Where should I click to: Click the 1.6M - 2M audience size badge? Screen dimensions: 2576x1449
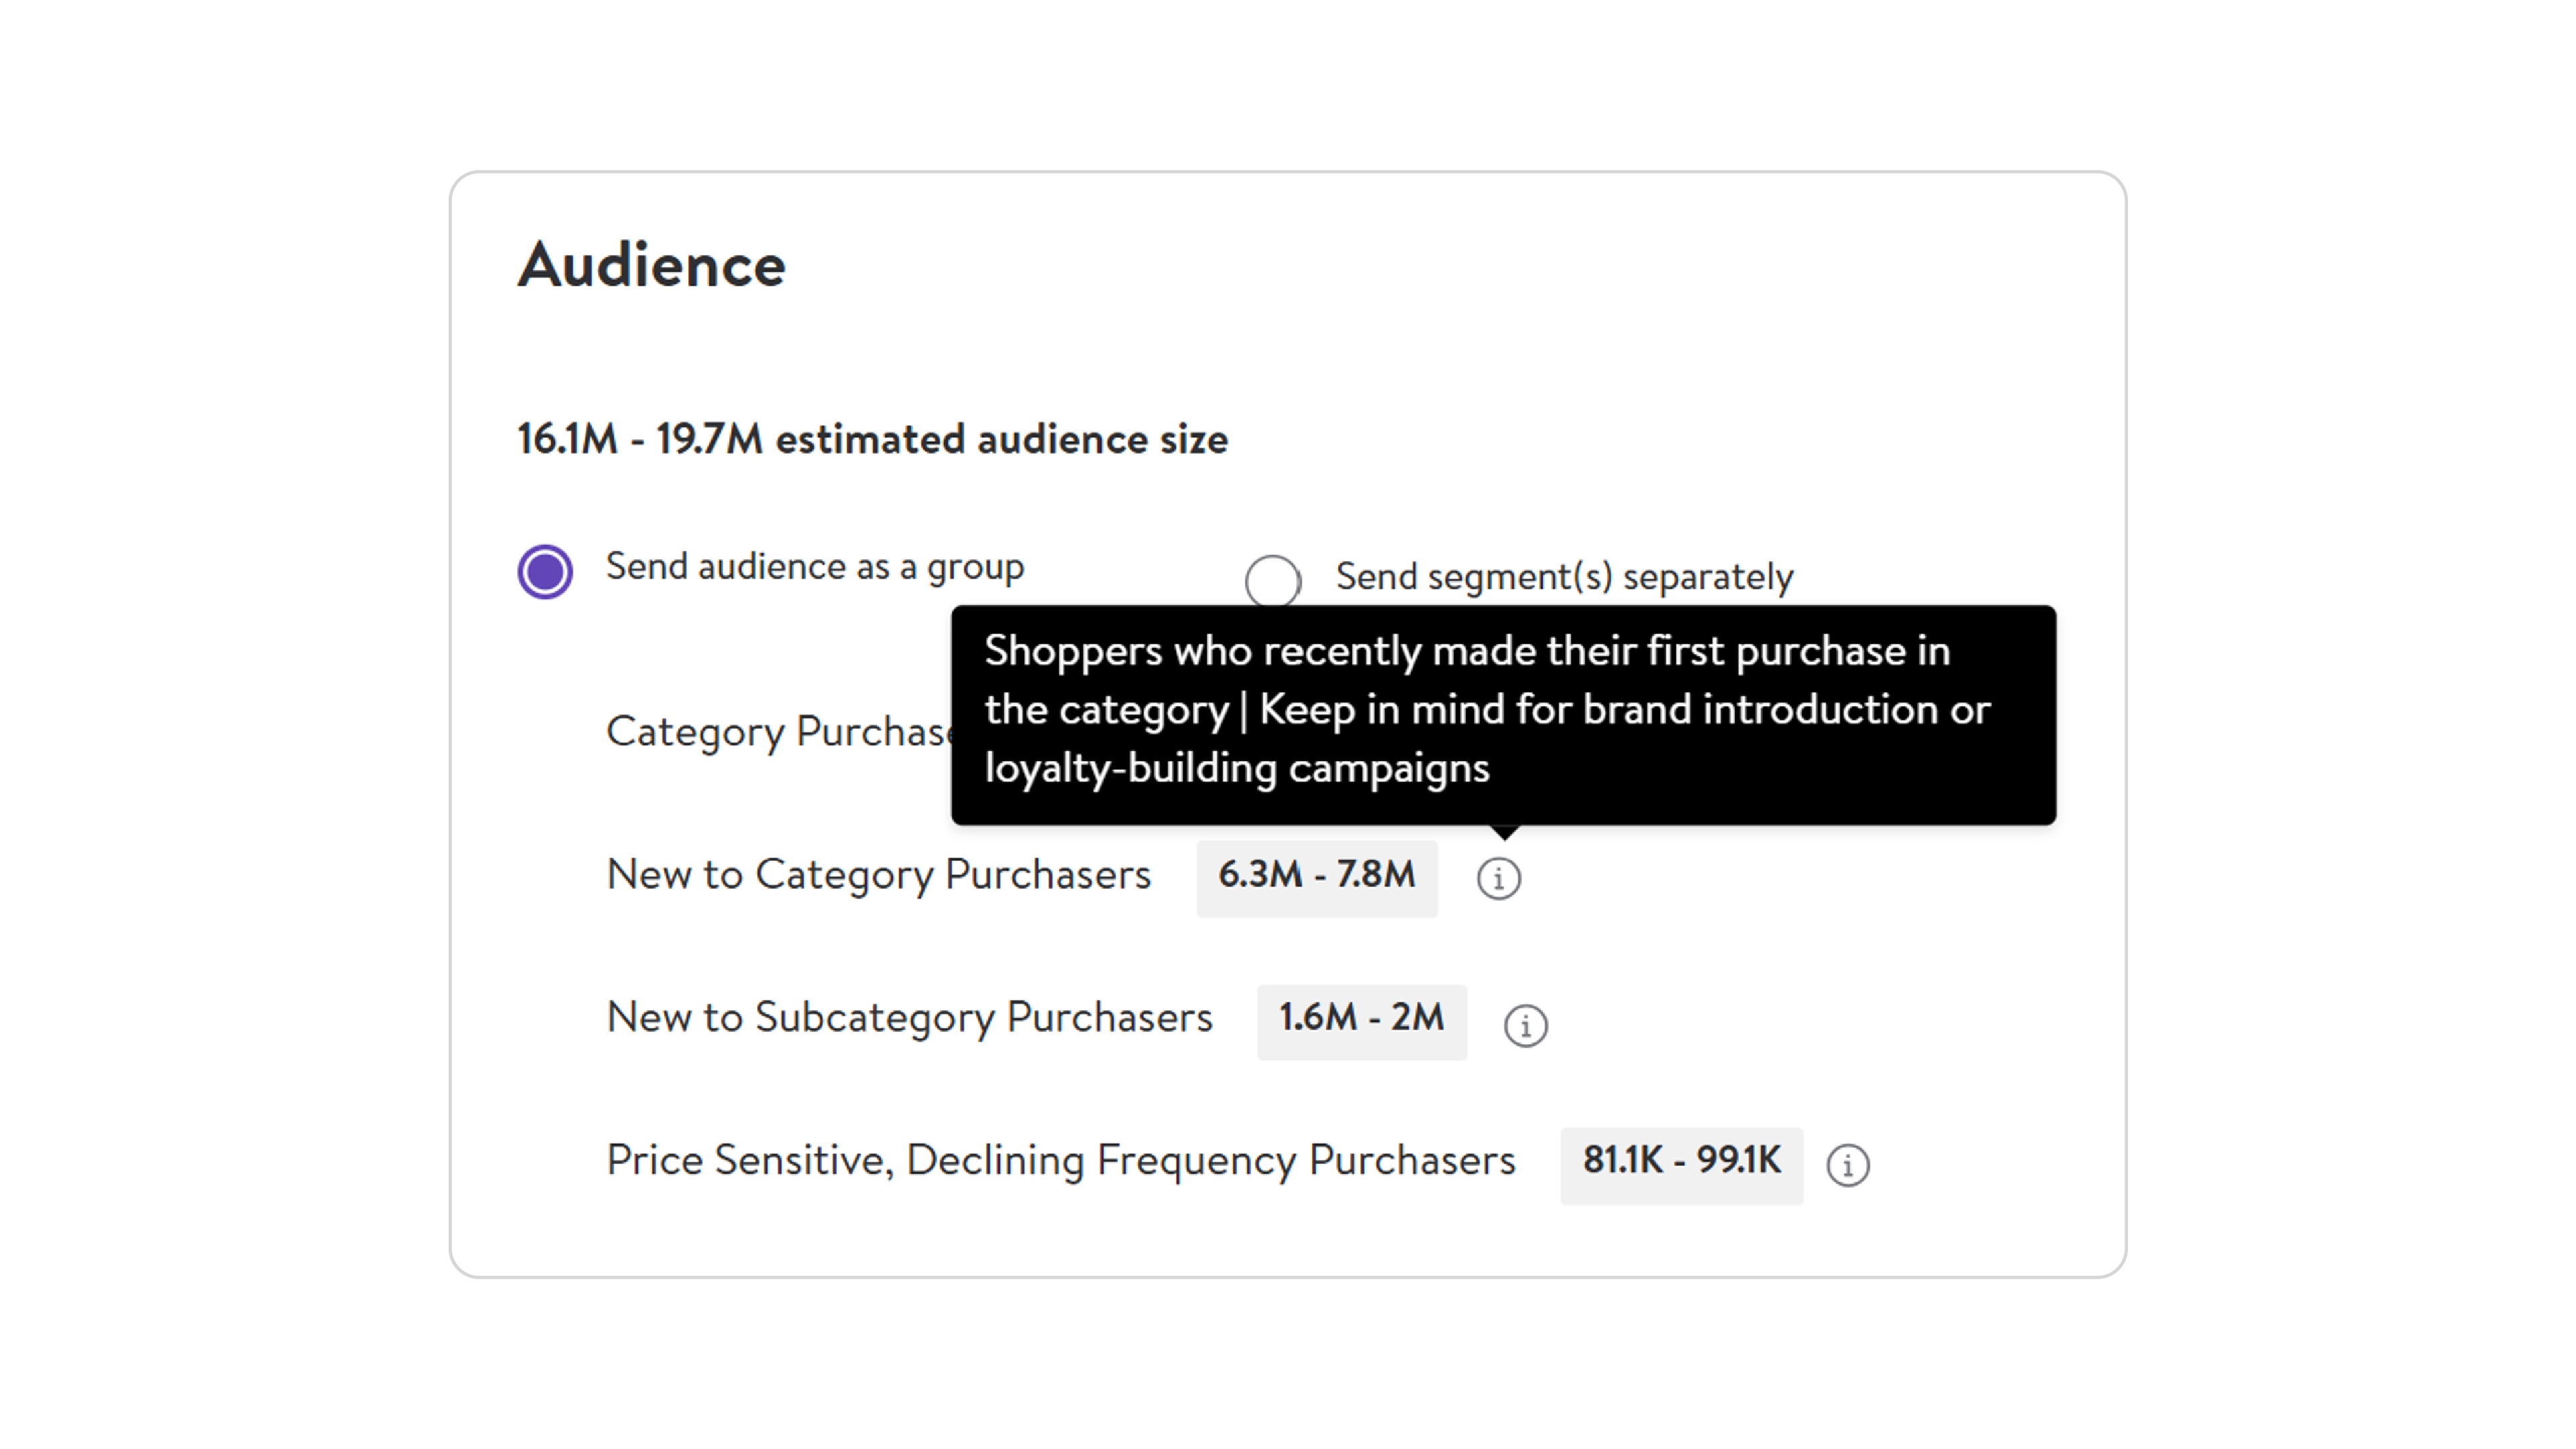[1362, 1020]
